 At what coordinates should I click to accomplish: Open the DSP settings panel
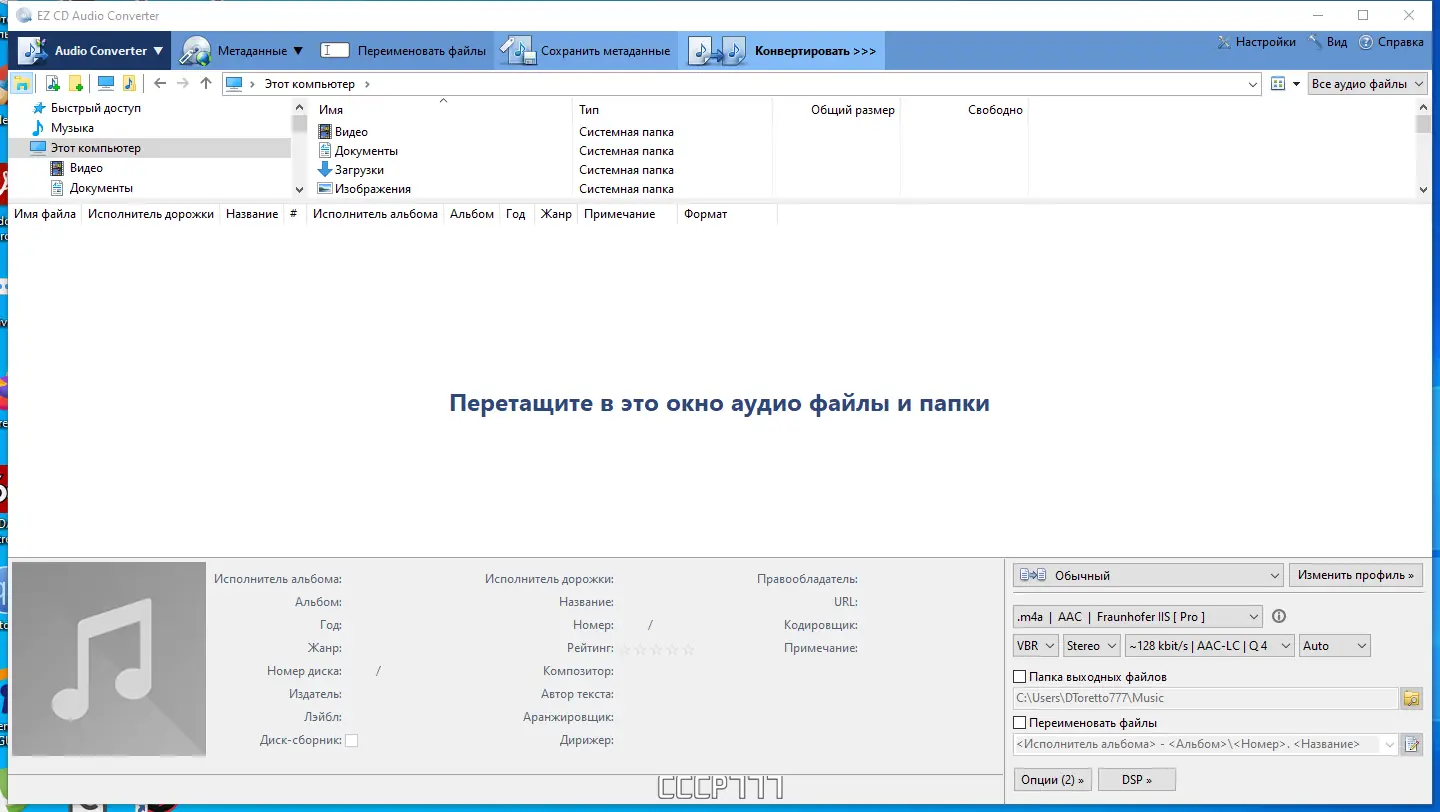coord(1136,778)
